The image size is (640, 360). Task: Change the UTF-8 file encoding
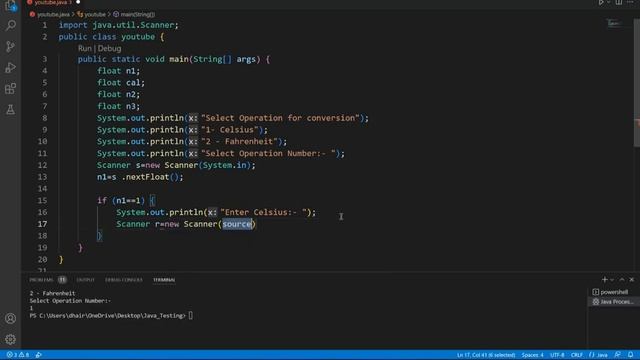coord(557,355)
